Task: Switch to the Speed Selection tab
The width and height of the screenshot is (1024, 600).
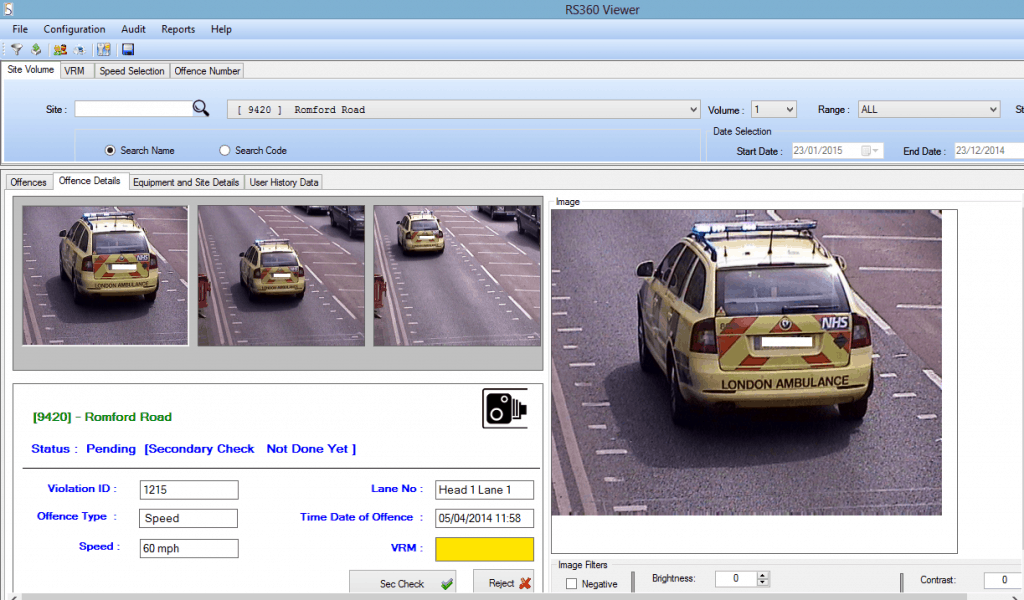Action: click(x=132, y=71)
